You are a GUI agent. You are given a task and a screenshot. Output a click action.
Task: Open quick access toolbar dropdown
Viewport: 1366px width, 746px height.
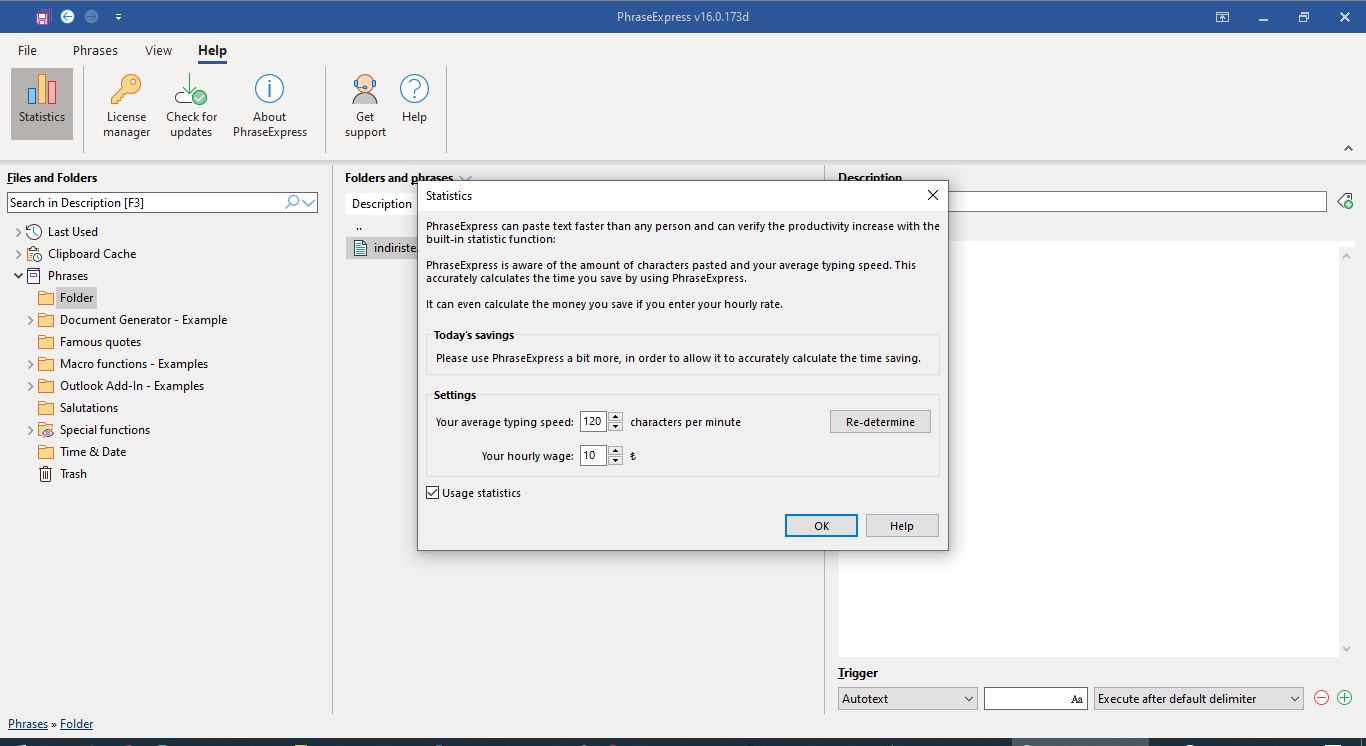pyautogui.click(x=119, y=17)
